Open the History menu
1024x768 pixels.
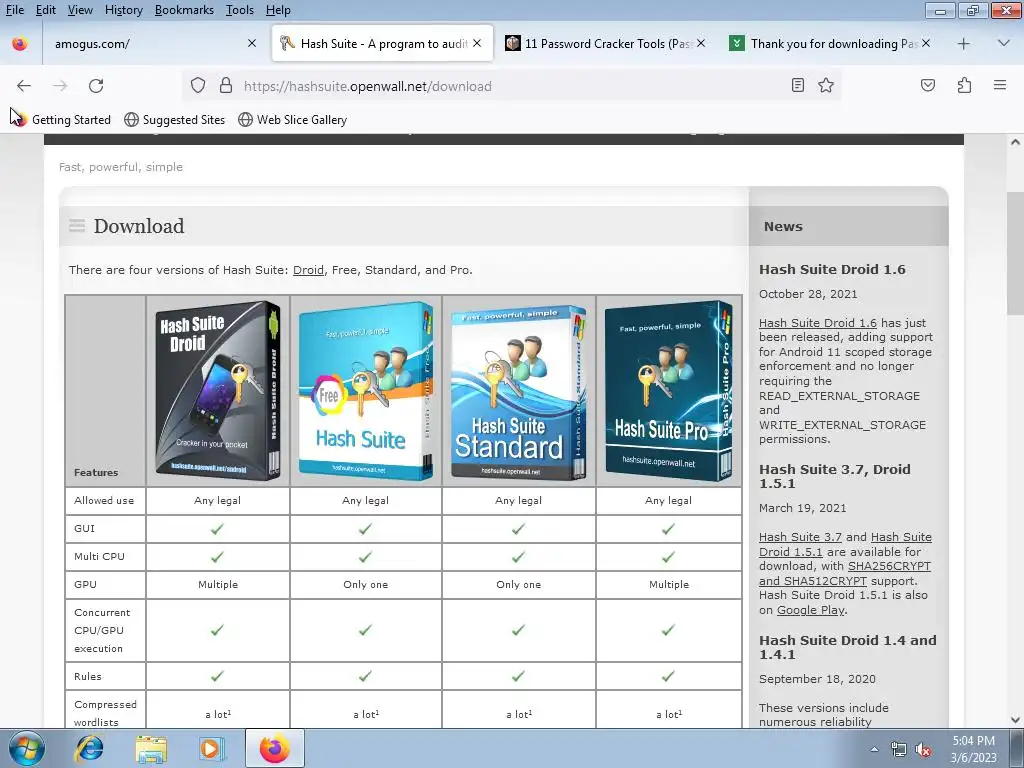123,10
